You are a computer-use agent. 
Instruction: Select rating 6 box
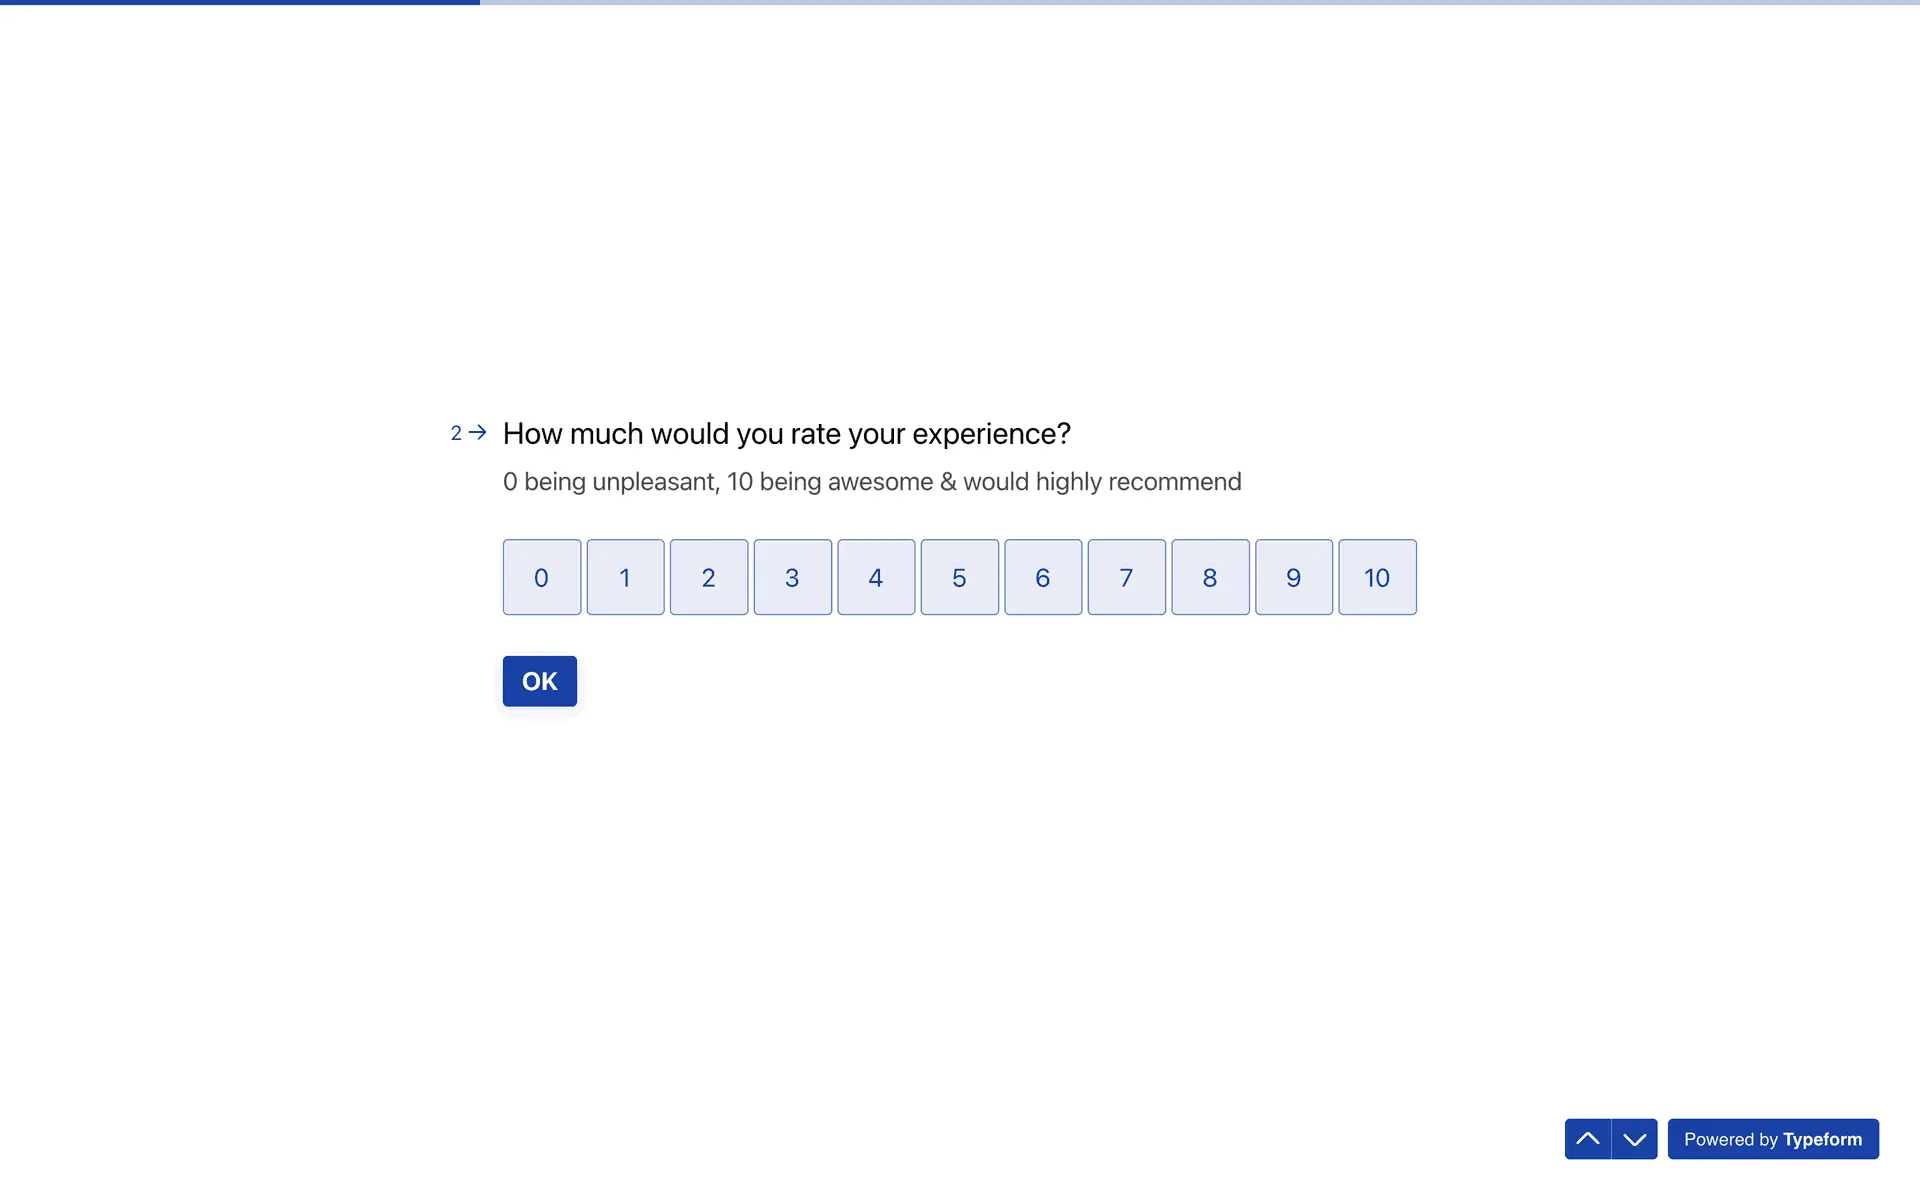pos(1043,577)
